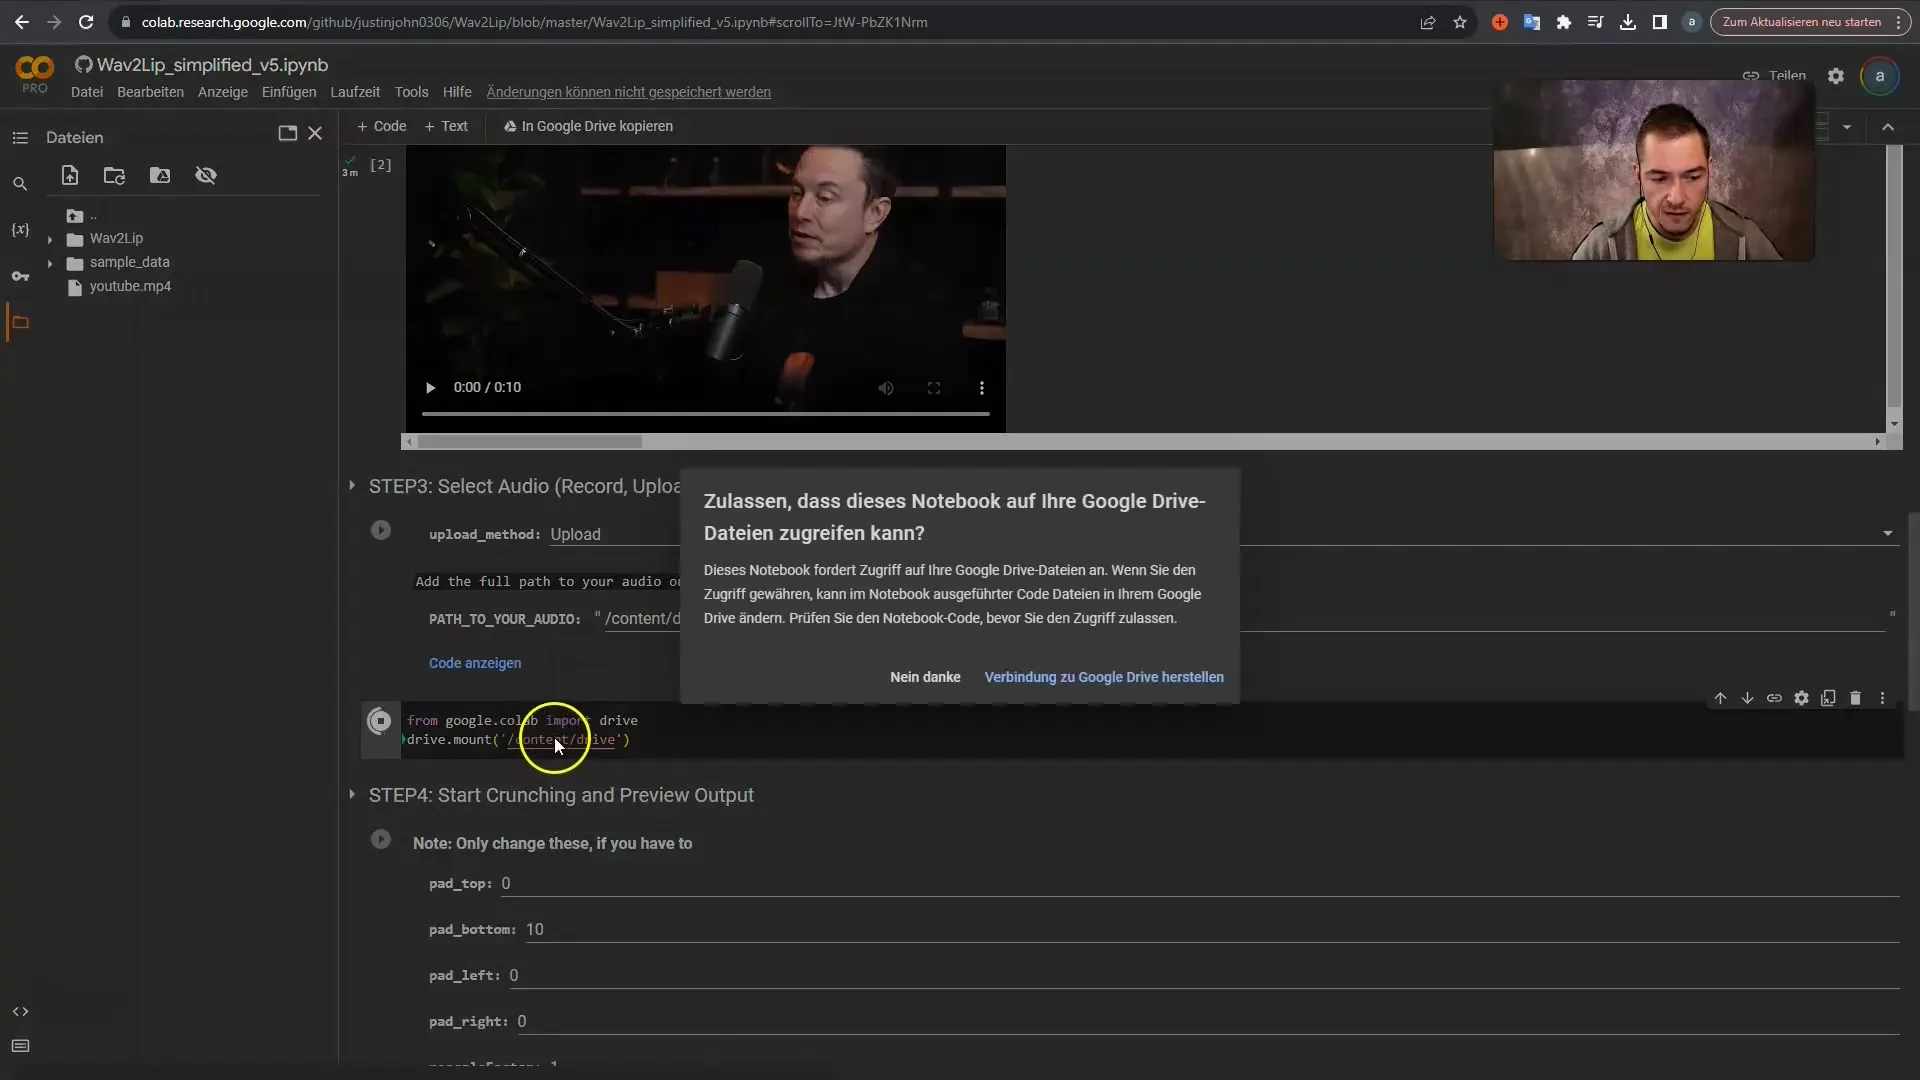The width and height of the screenshot is (1920, 1080).
Task: Click Zum Aktualisieren neu starten button
Action: tap(1802, 22)
